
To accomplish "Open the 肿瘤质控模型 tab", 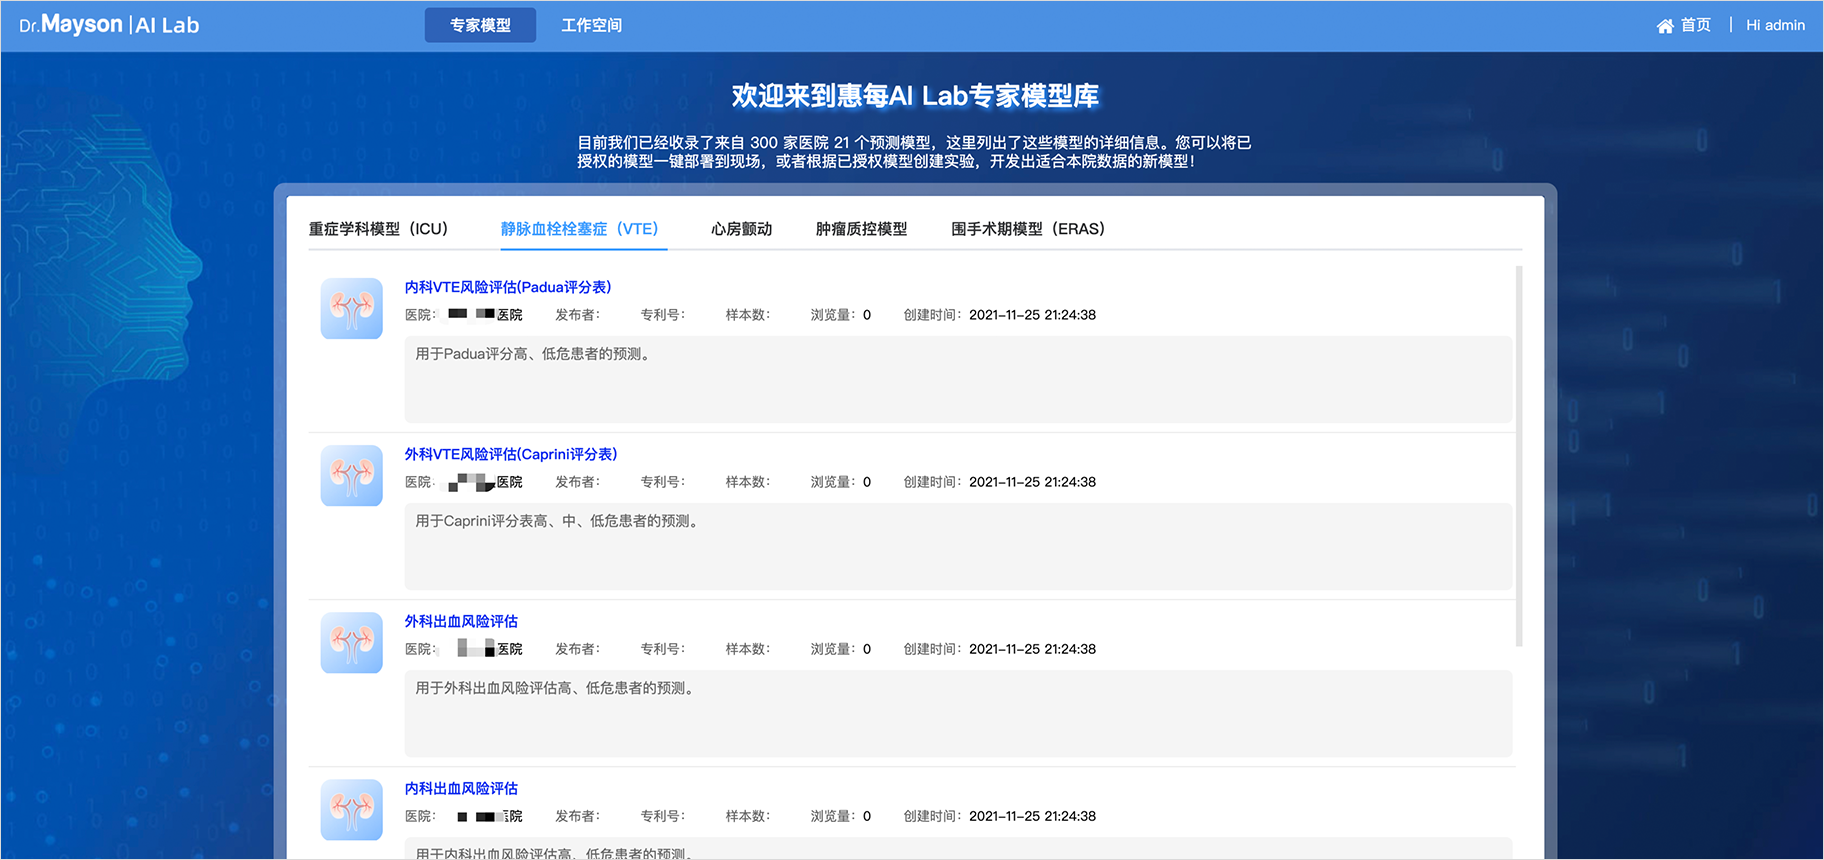I will (861, 229).
